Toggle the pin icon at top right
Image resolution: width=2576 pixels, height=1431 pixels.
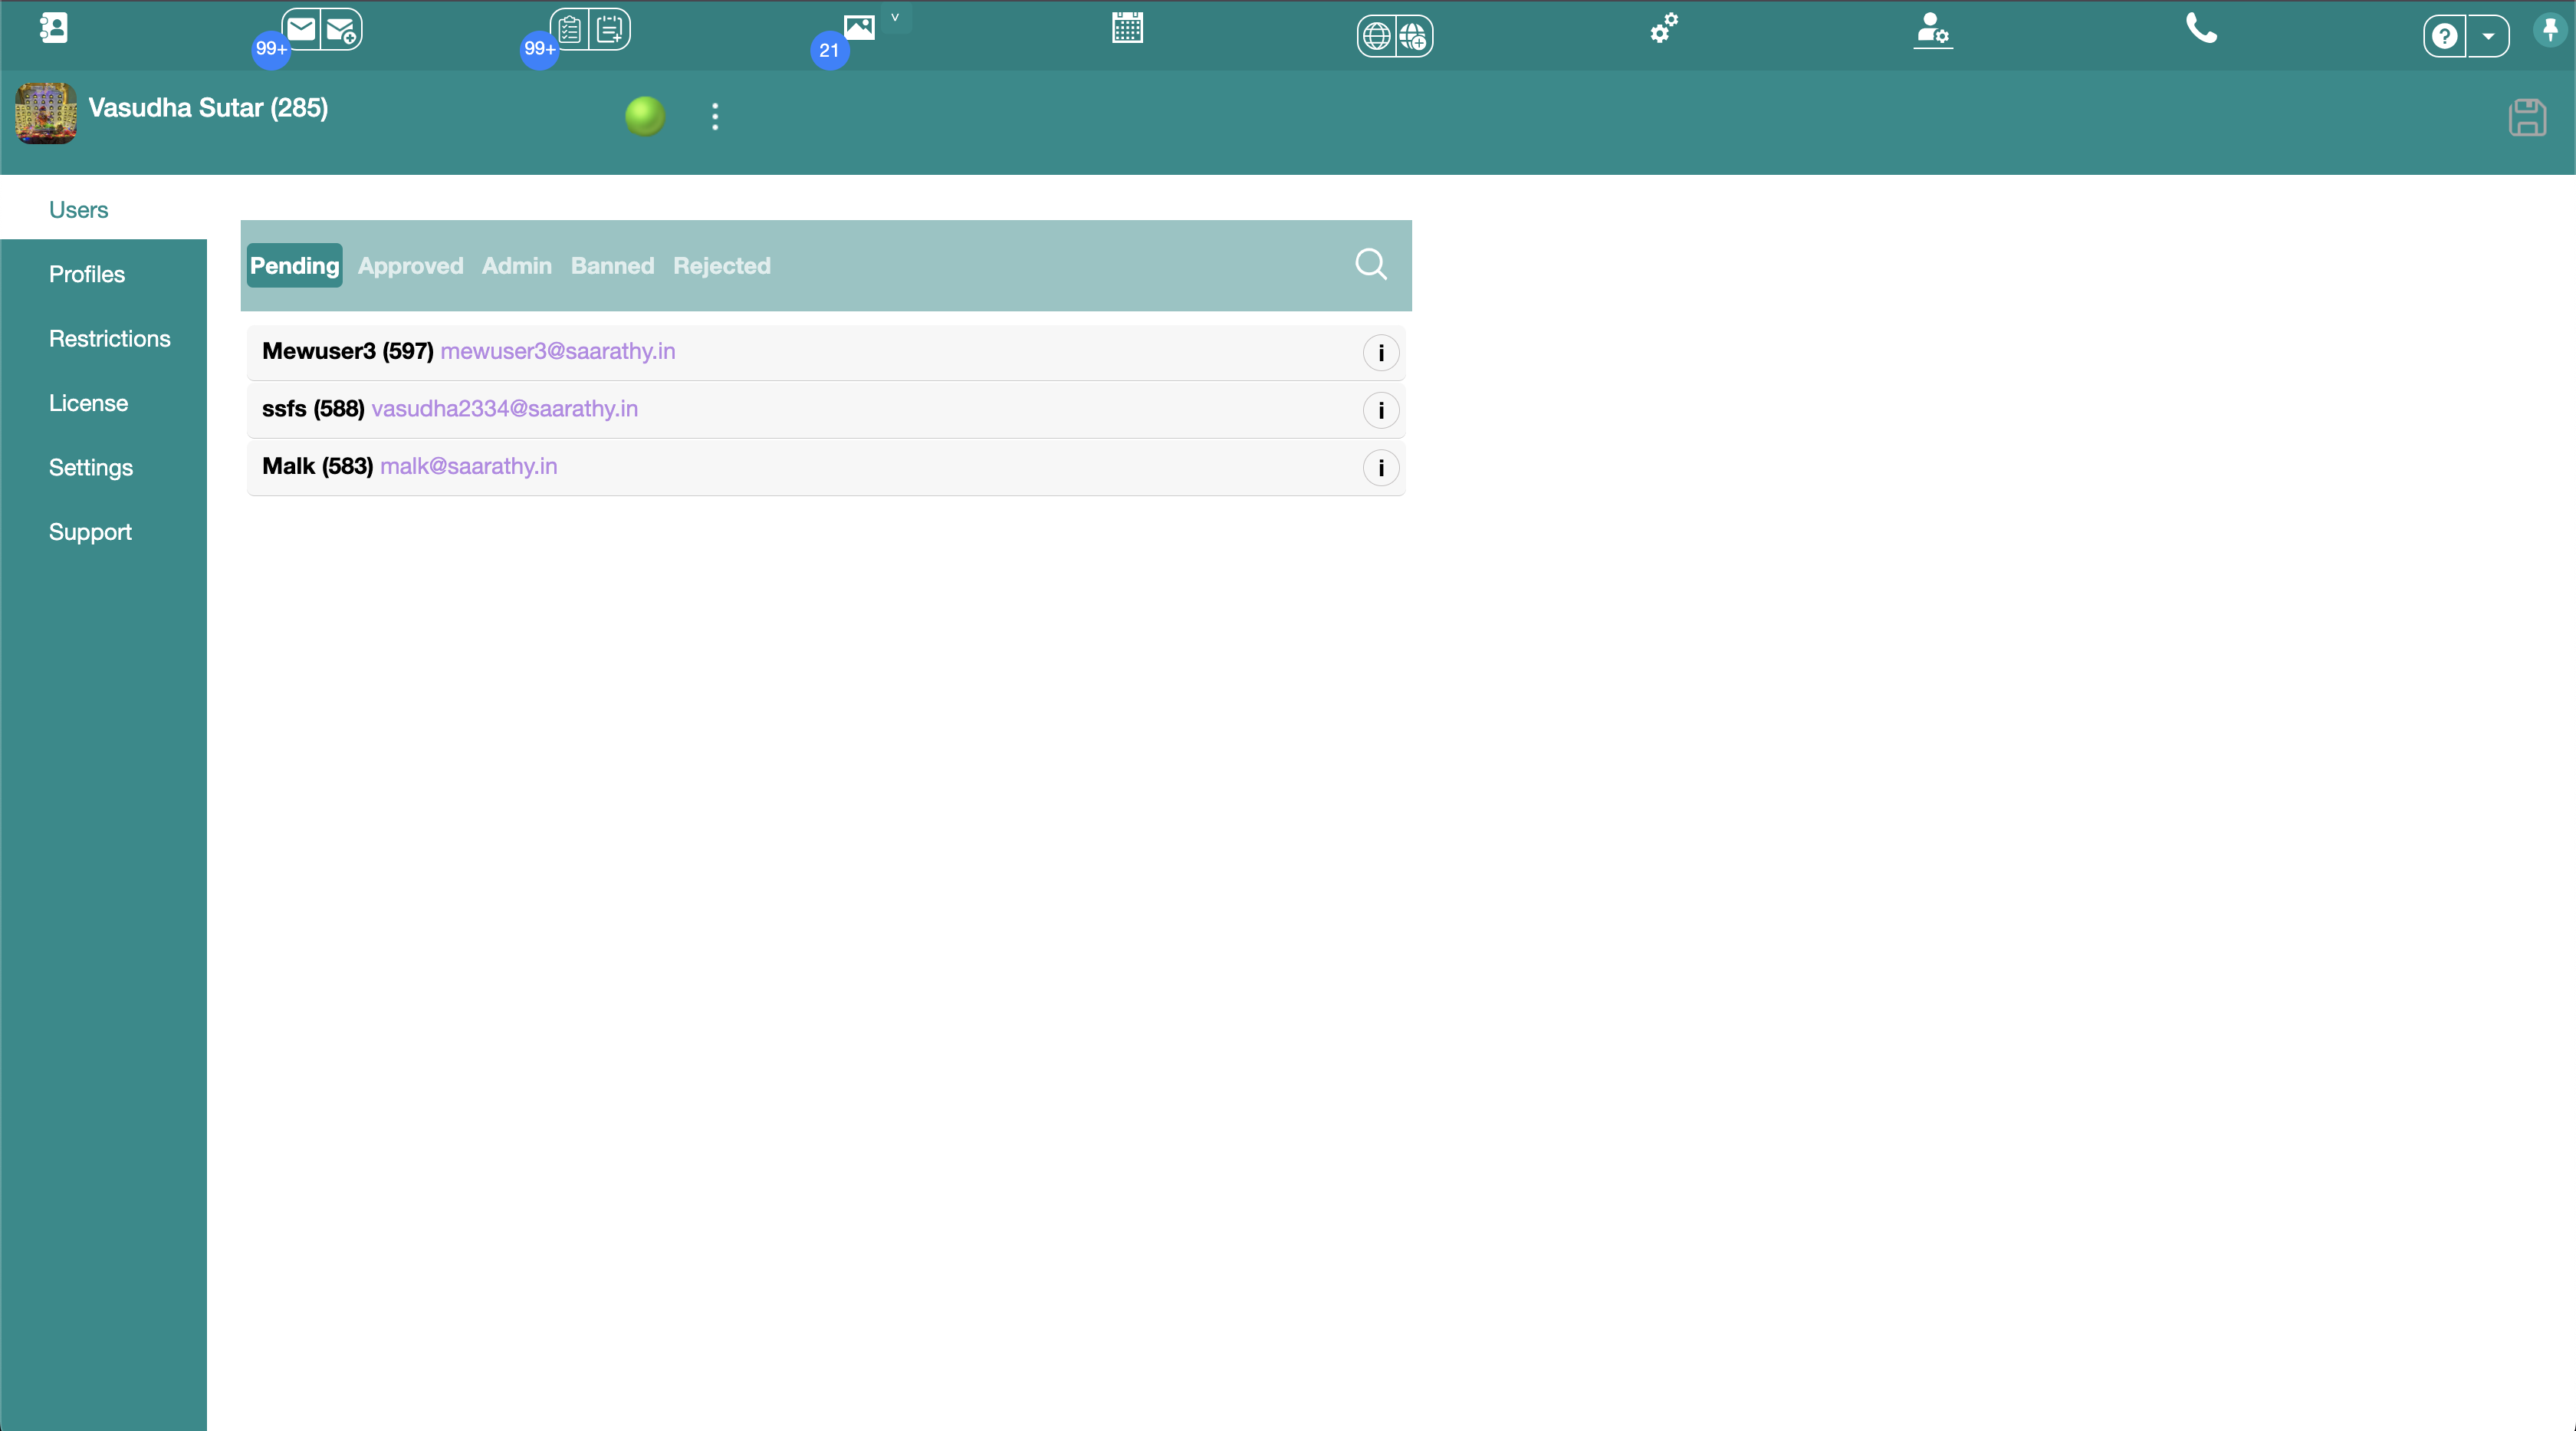pyautogui.click(x=2550, y=30)
